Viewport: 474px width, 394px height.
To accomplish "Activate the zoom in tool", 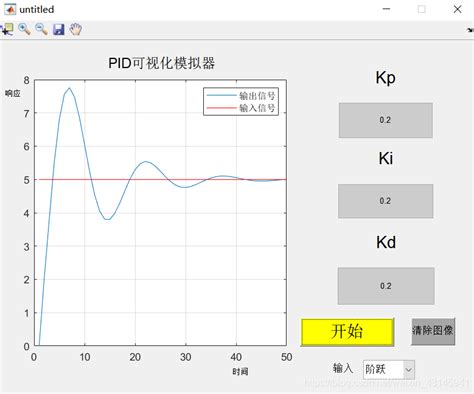I will click(24, 29).
